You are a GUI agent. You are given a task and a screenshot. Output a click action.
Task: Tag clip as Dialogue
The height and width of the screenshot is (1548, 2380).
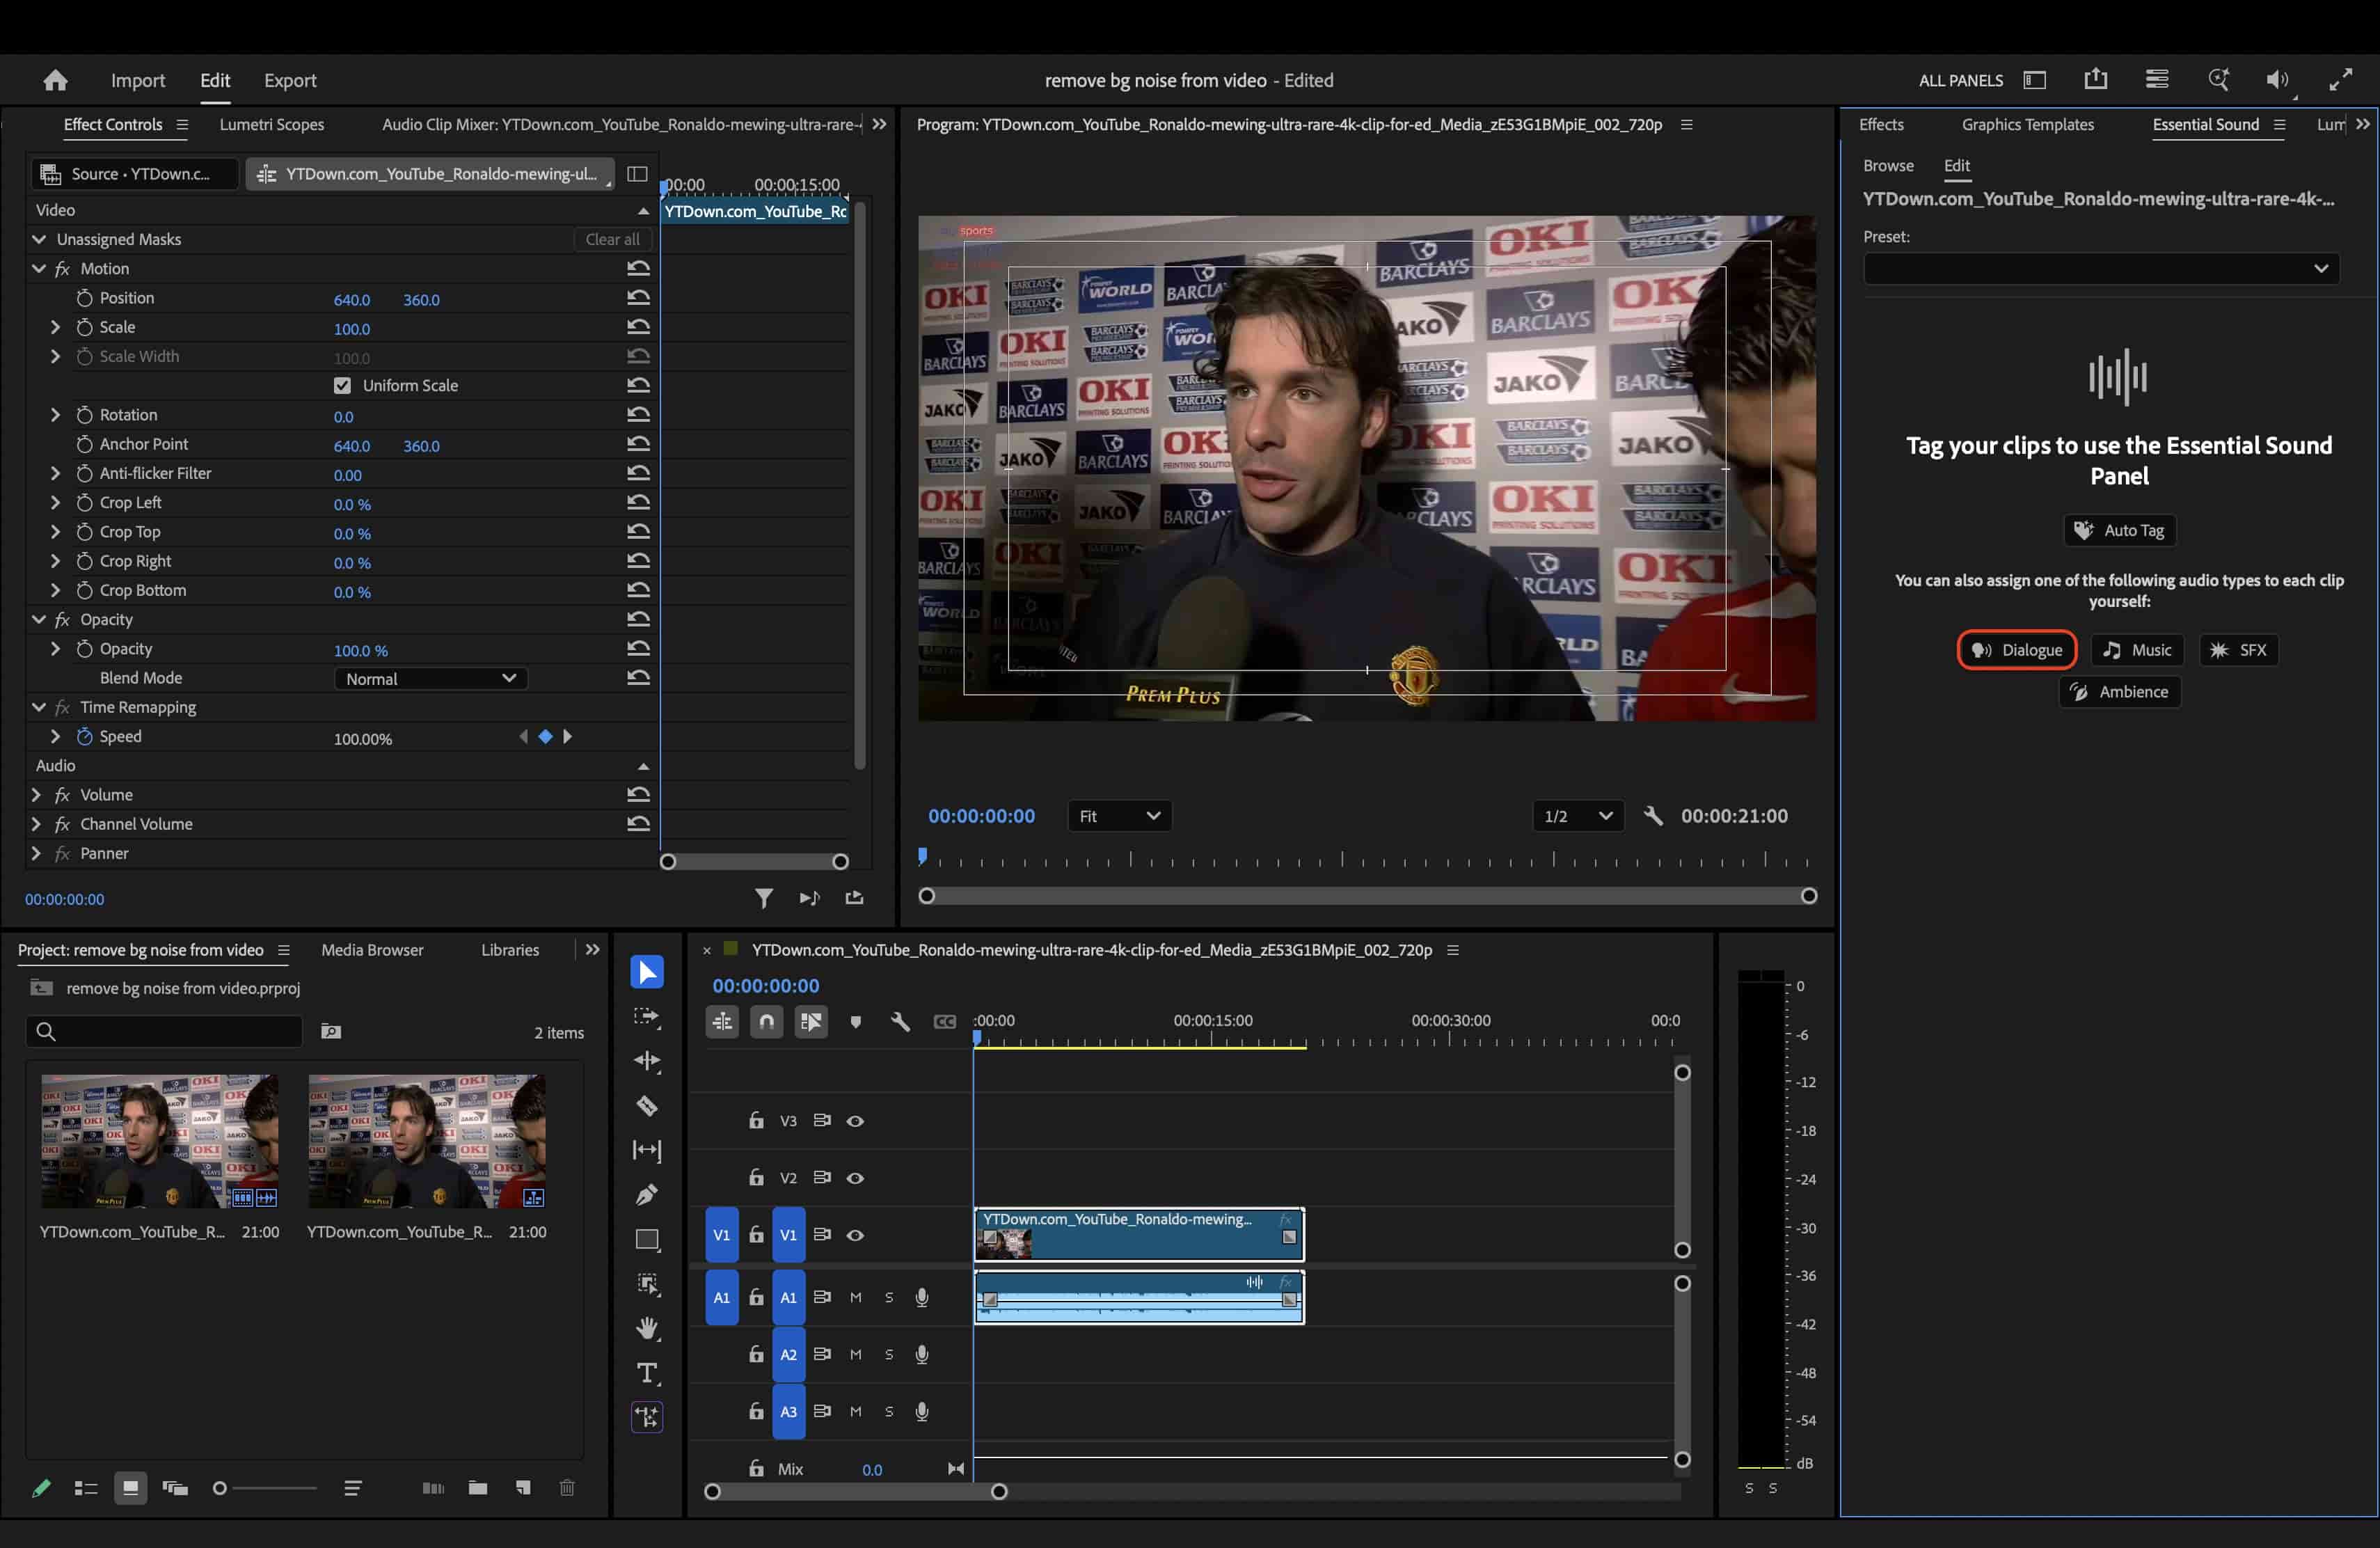2016,650
